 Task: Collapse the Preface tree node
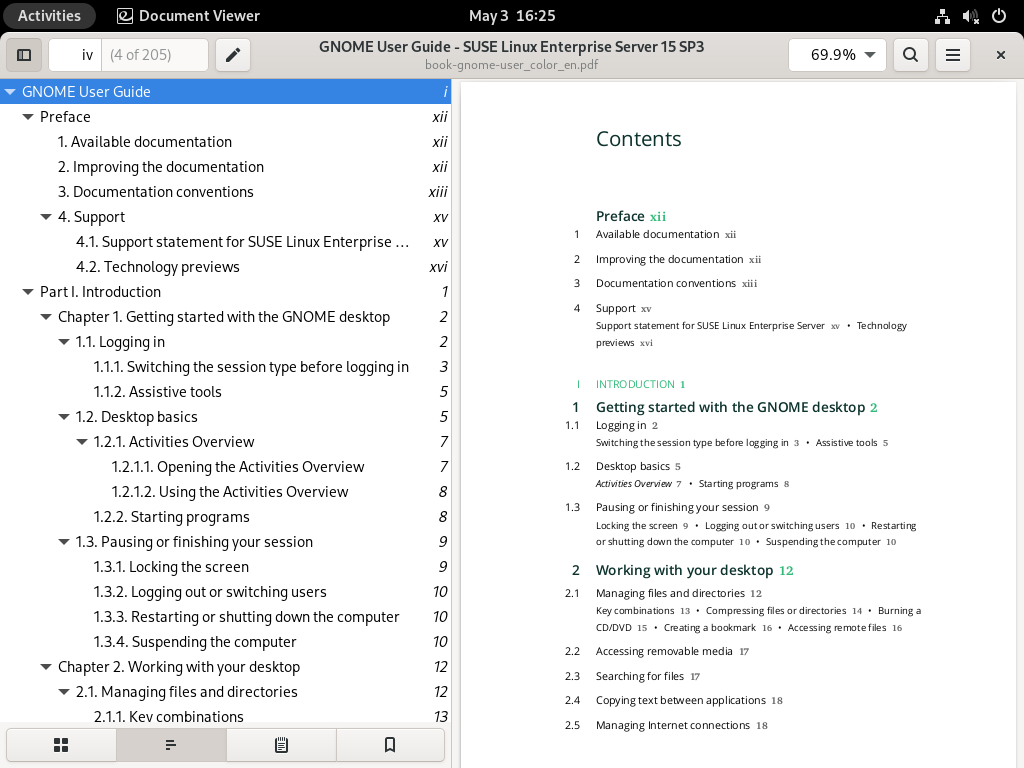[x=28, y=117]
